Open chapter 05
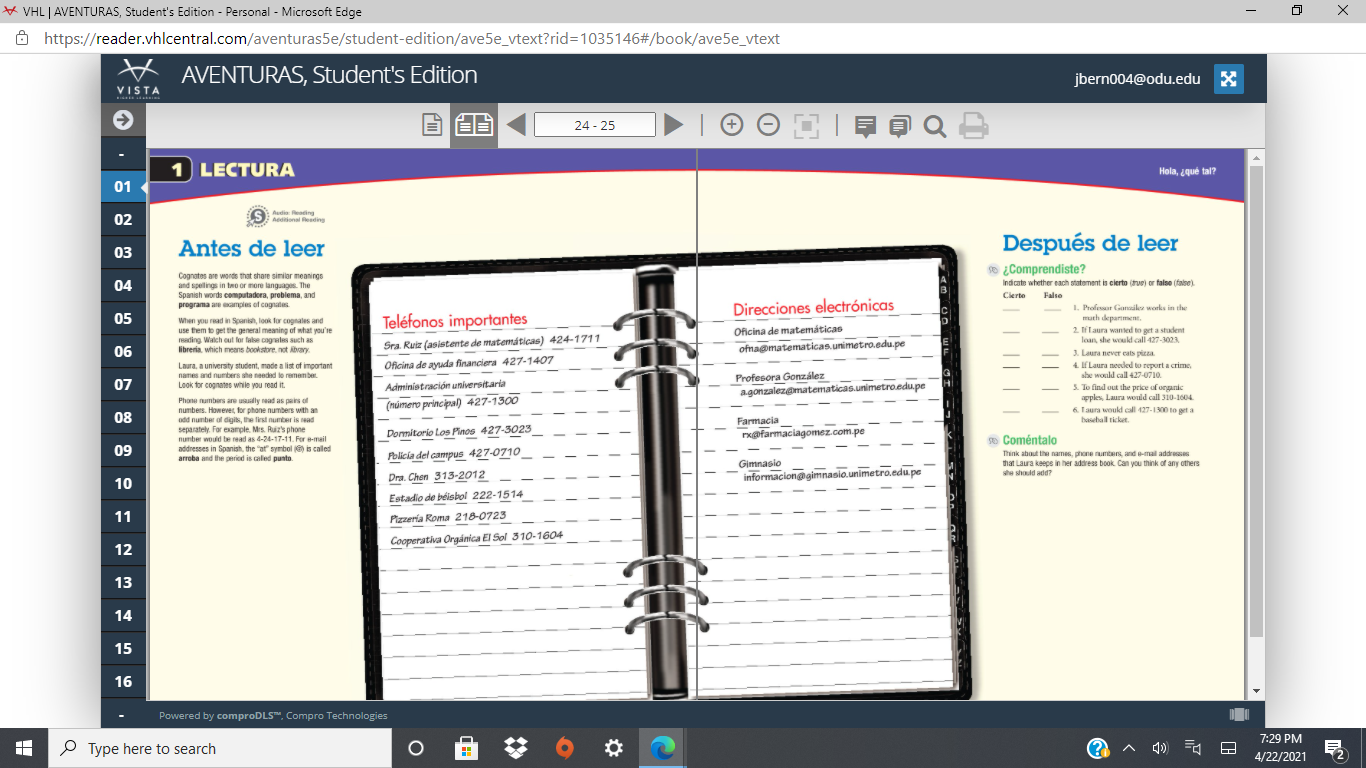Image resolution: width=1366 pixels, height=768 pixels. 123,319
